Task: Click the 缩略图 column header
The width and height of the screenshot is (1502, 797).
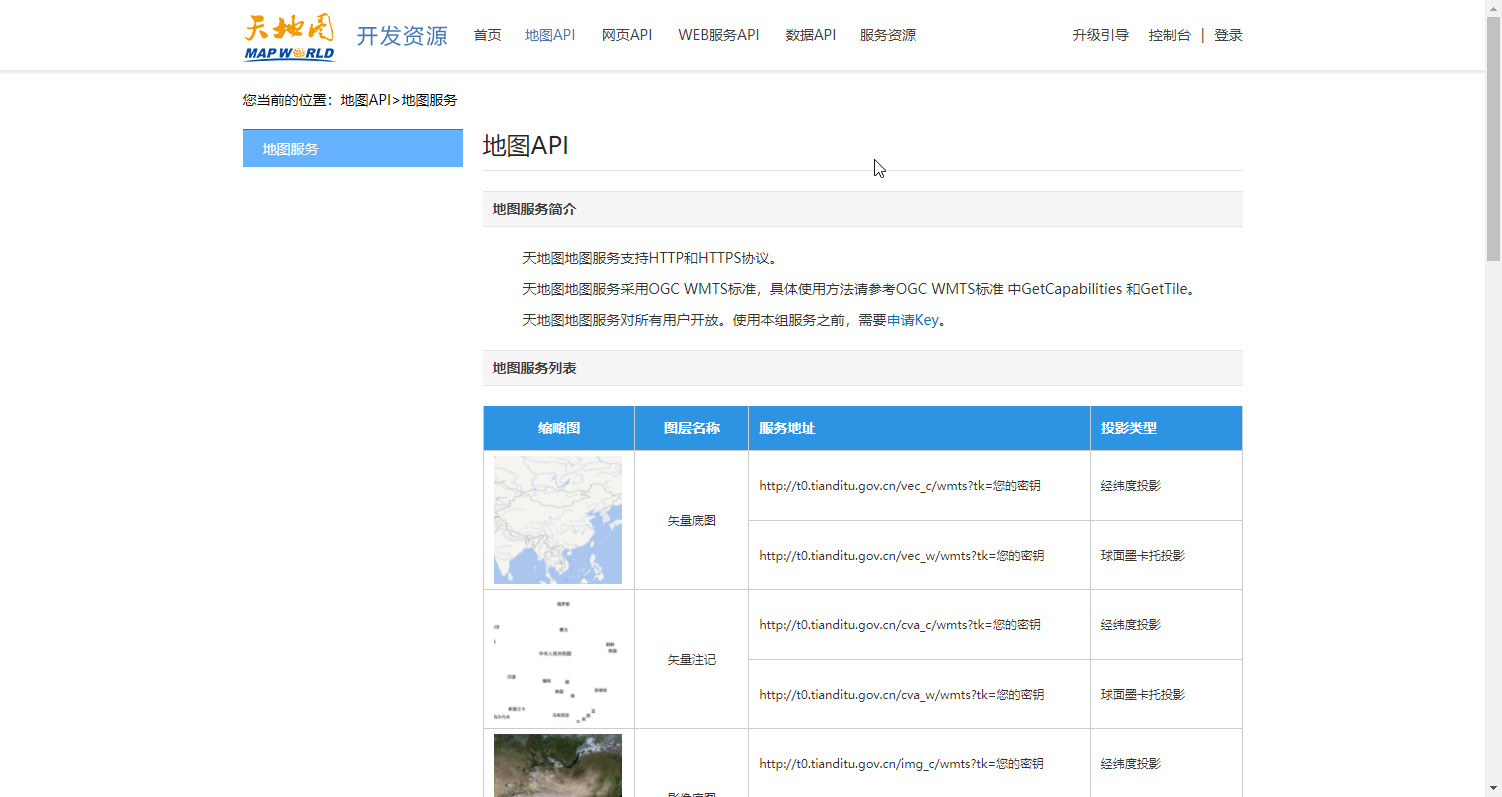Action: pos(559,428)
